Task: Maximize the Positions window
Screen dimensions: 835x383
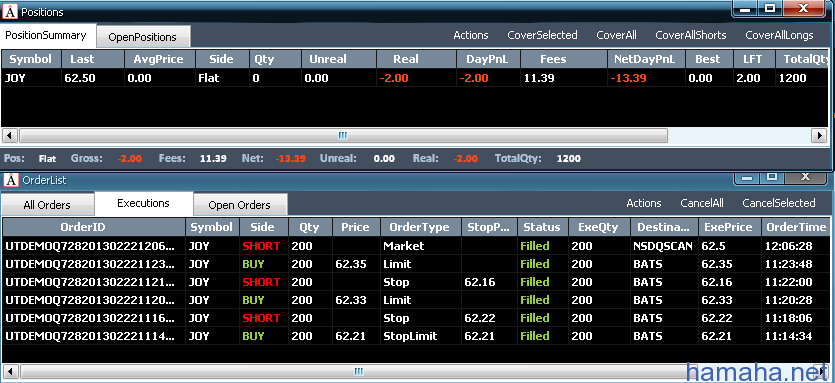Action: pos(769,9)
